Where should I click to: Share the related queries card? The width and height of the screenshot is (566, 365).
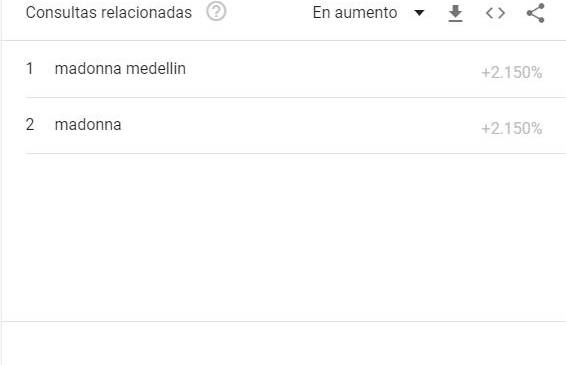click(x=536, y=13)
